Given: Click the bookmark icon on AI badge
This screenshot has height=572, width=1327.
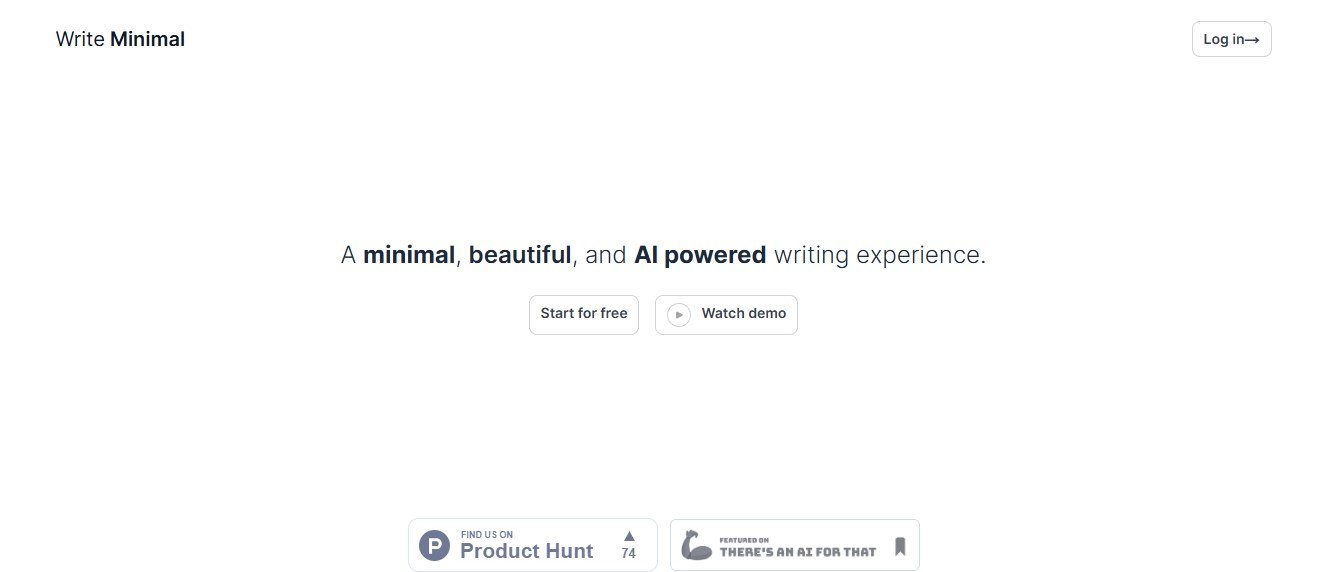Looking at the screenshot, I should [900, 547].
